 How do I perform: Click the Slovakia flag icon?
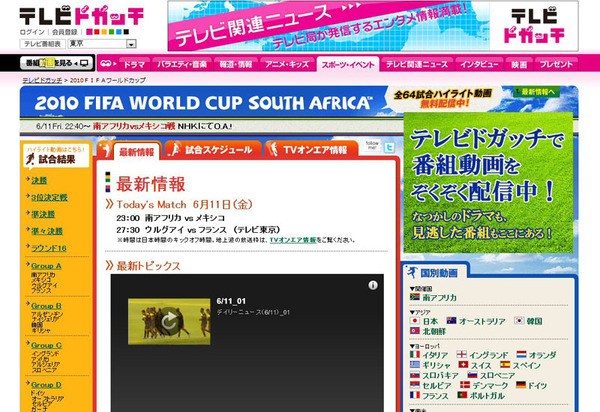point(415,375)
